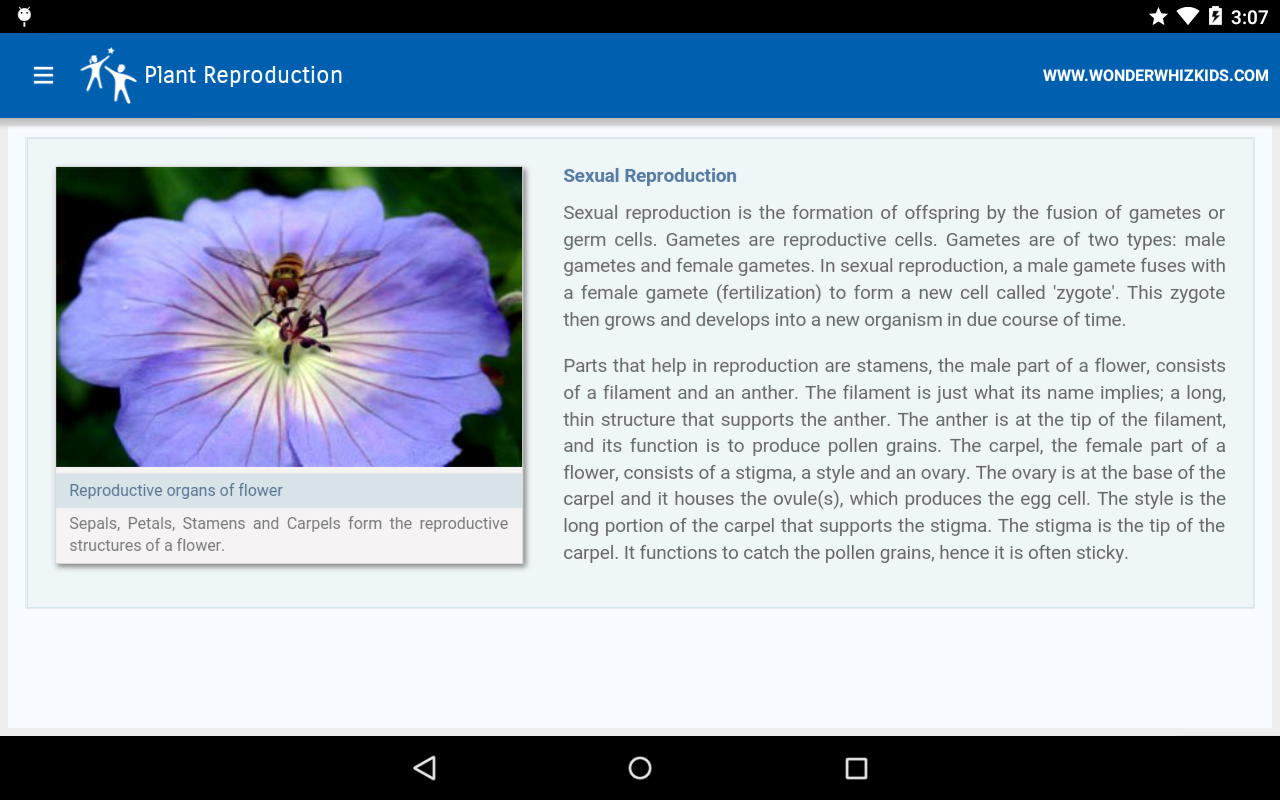Tap the Plant Reproduction title
Screen dimensions: 1280x800
pyautogui.click(x=243, y=75)
